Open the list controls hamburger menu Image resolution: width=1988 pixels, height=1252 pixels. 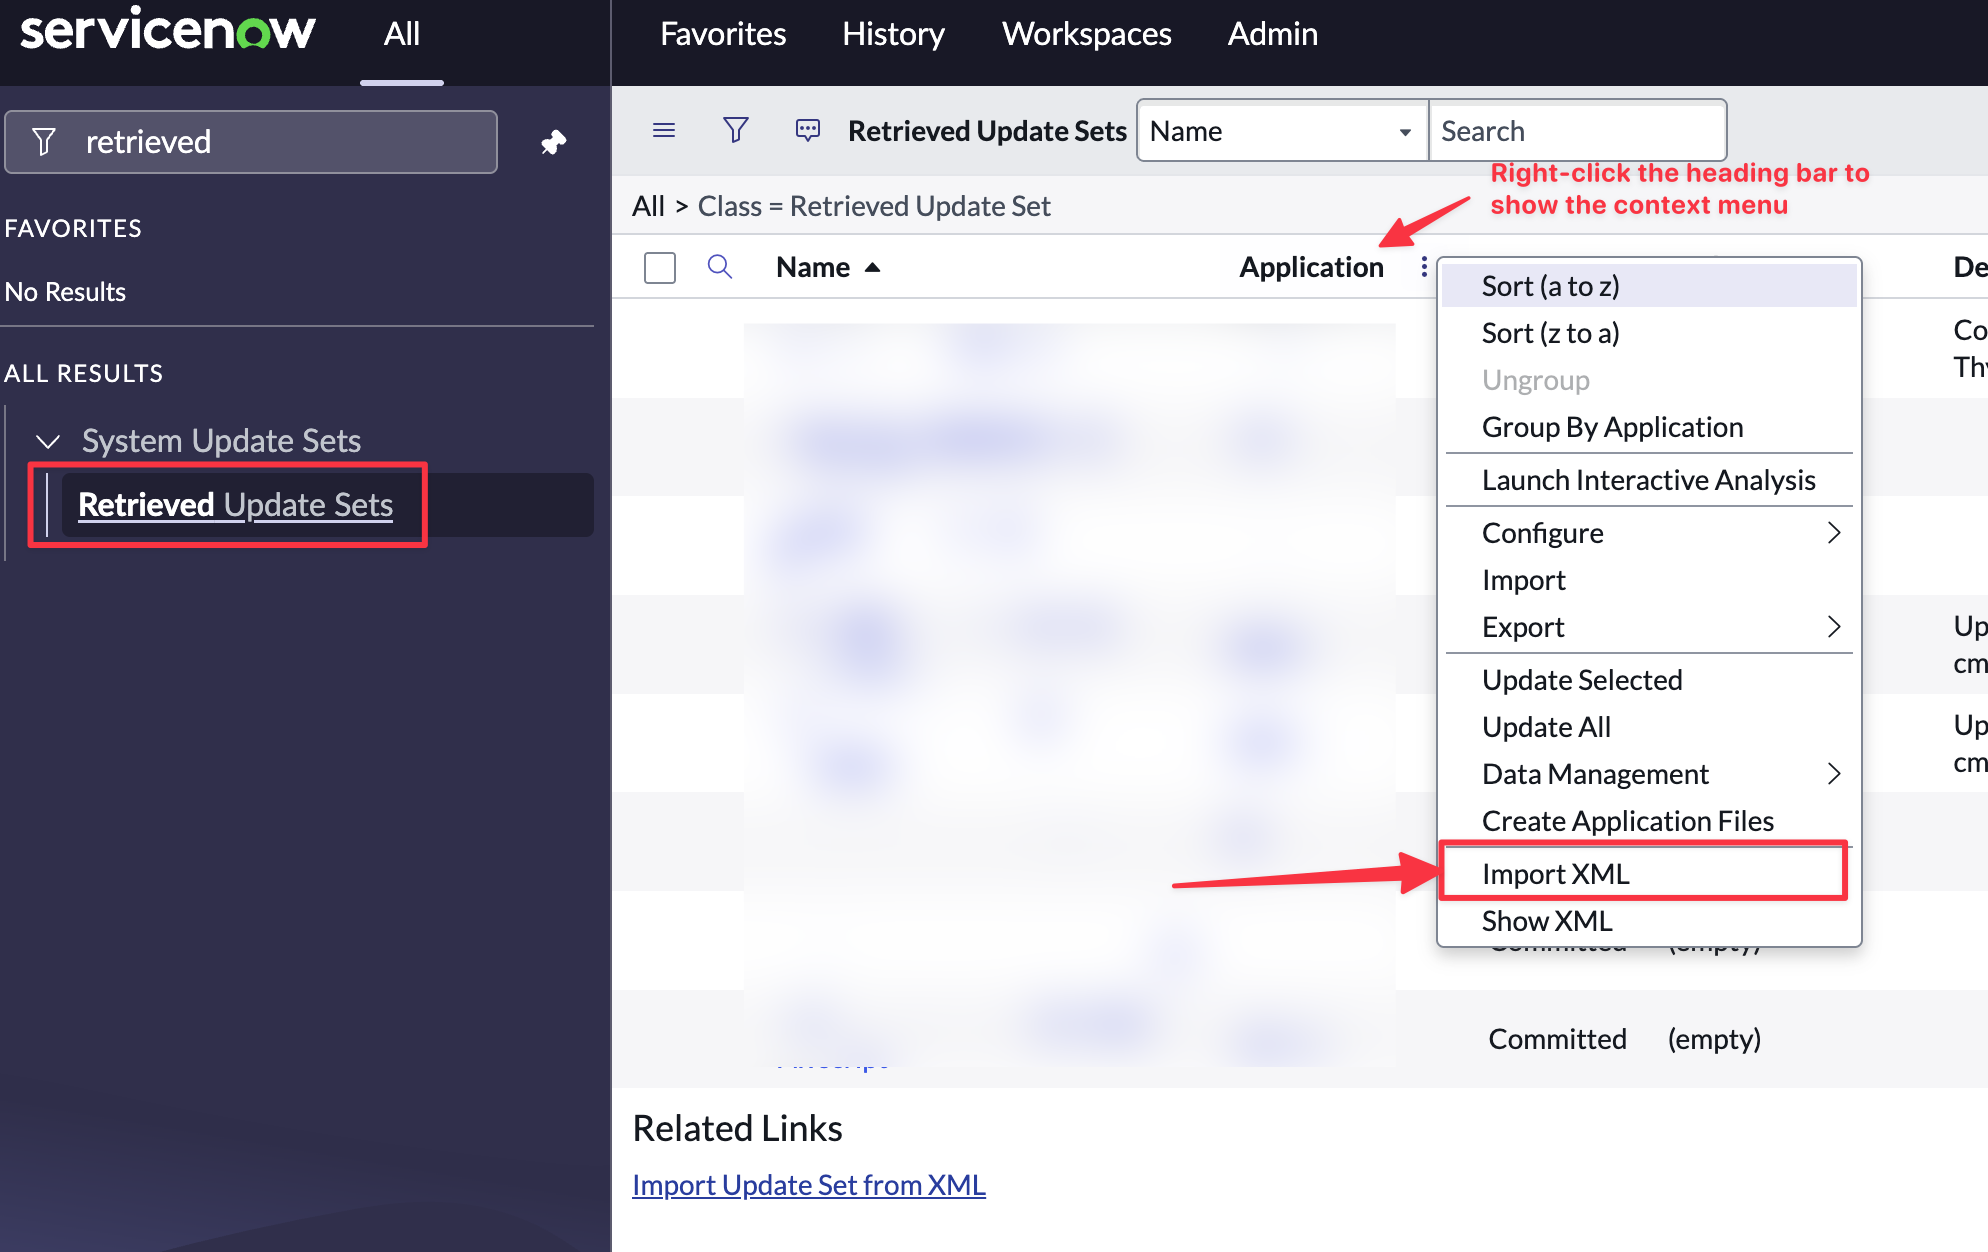pos(664,130)
